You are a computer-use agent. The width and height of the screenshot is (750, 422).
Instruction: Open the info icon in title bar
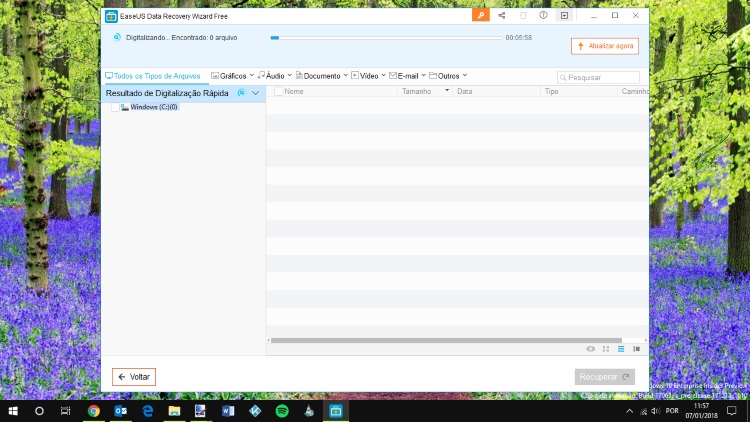coord(543,16)
